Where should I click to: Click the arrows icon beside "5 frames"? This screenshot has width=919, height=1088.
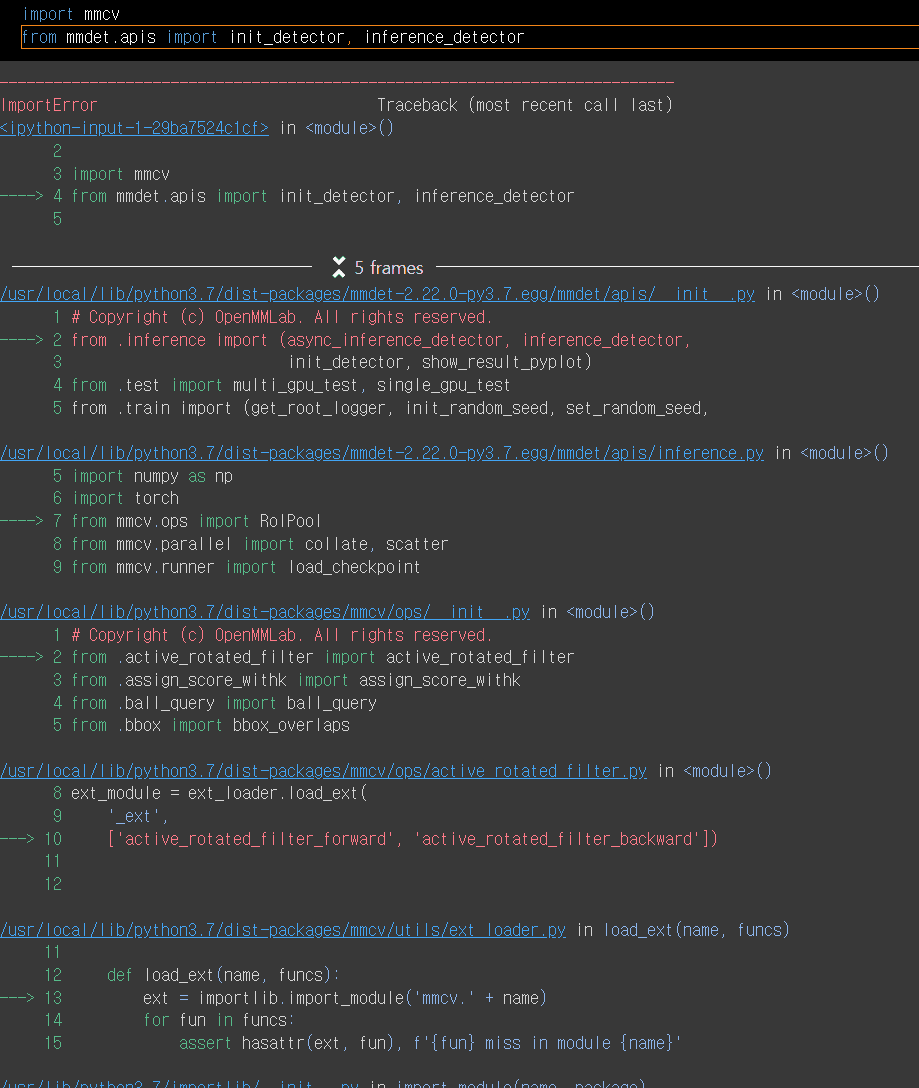[339, 268]
